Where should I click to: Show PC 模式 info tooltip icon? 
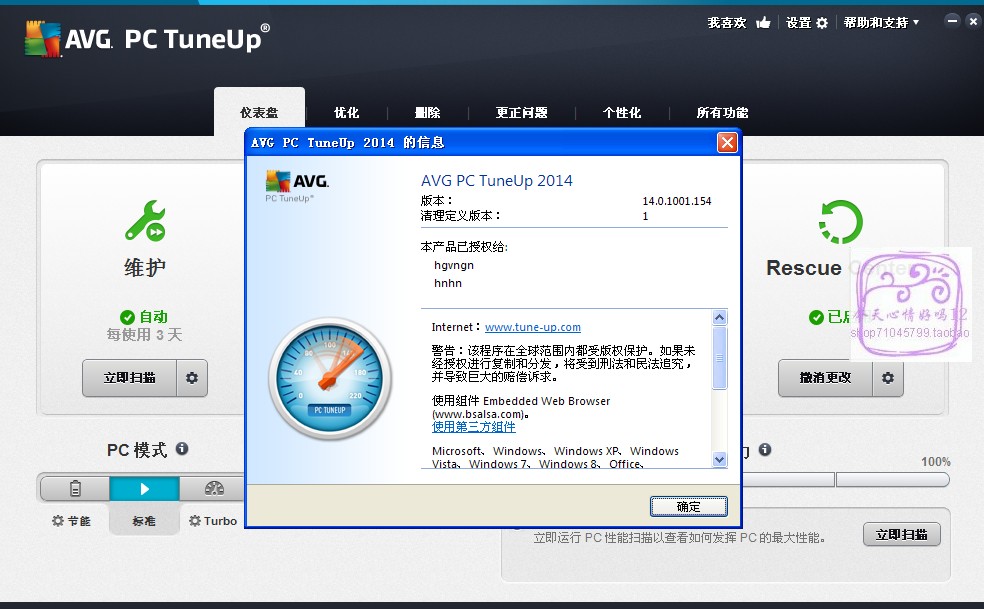(x=182, y=449)
